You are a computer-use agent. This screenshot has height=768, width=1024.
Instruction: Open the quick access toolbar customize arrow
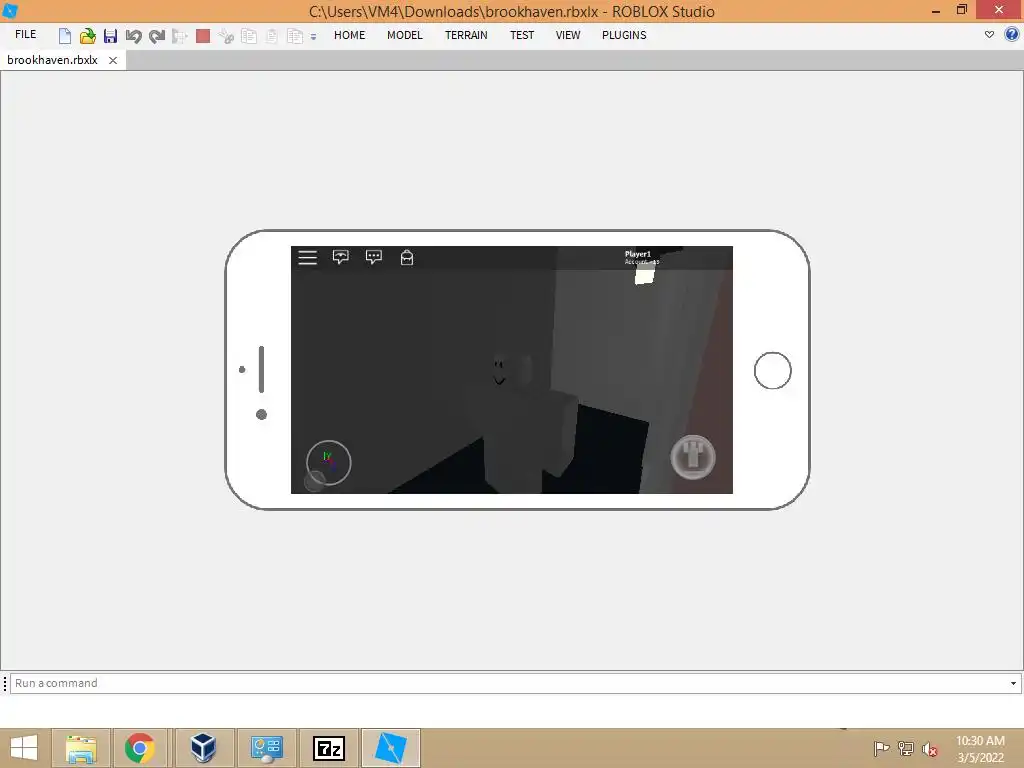[313, 37]
